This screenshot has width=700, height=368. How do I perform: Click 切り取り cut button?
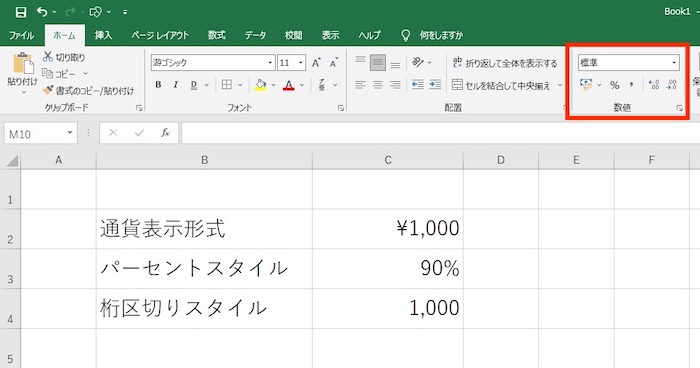click(x=64, y=57)
